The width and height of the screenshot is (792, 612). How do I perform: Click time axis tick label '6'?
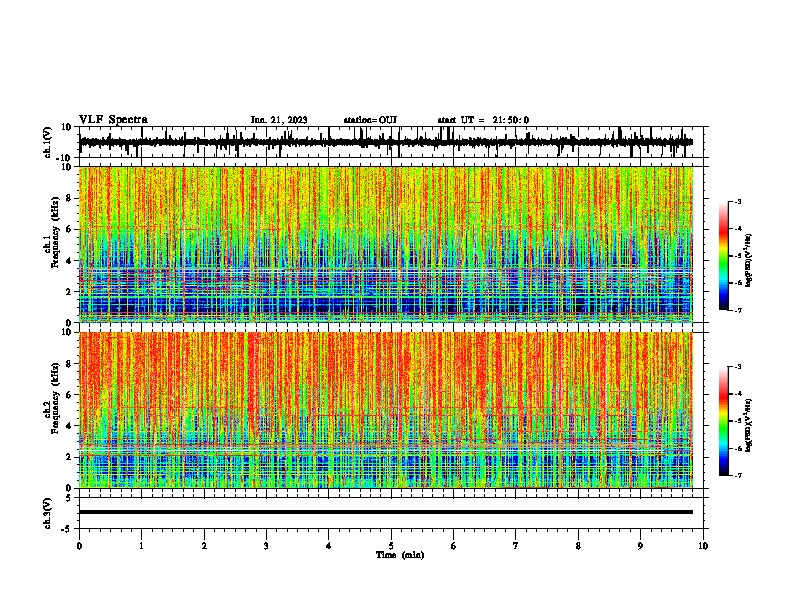pos(454,546)
